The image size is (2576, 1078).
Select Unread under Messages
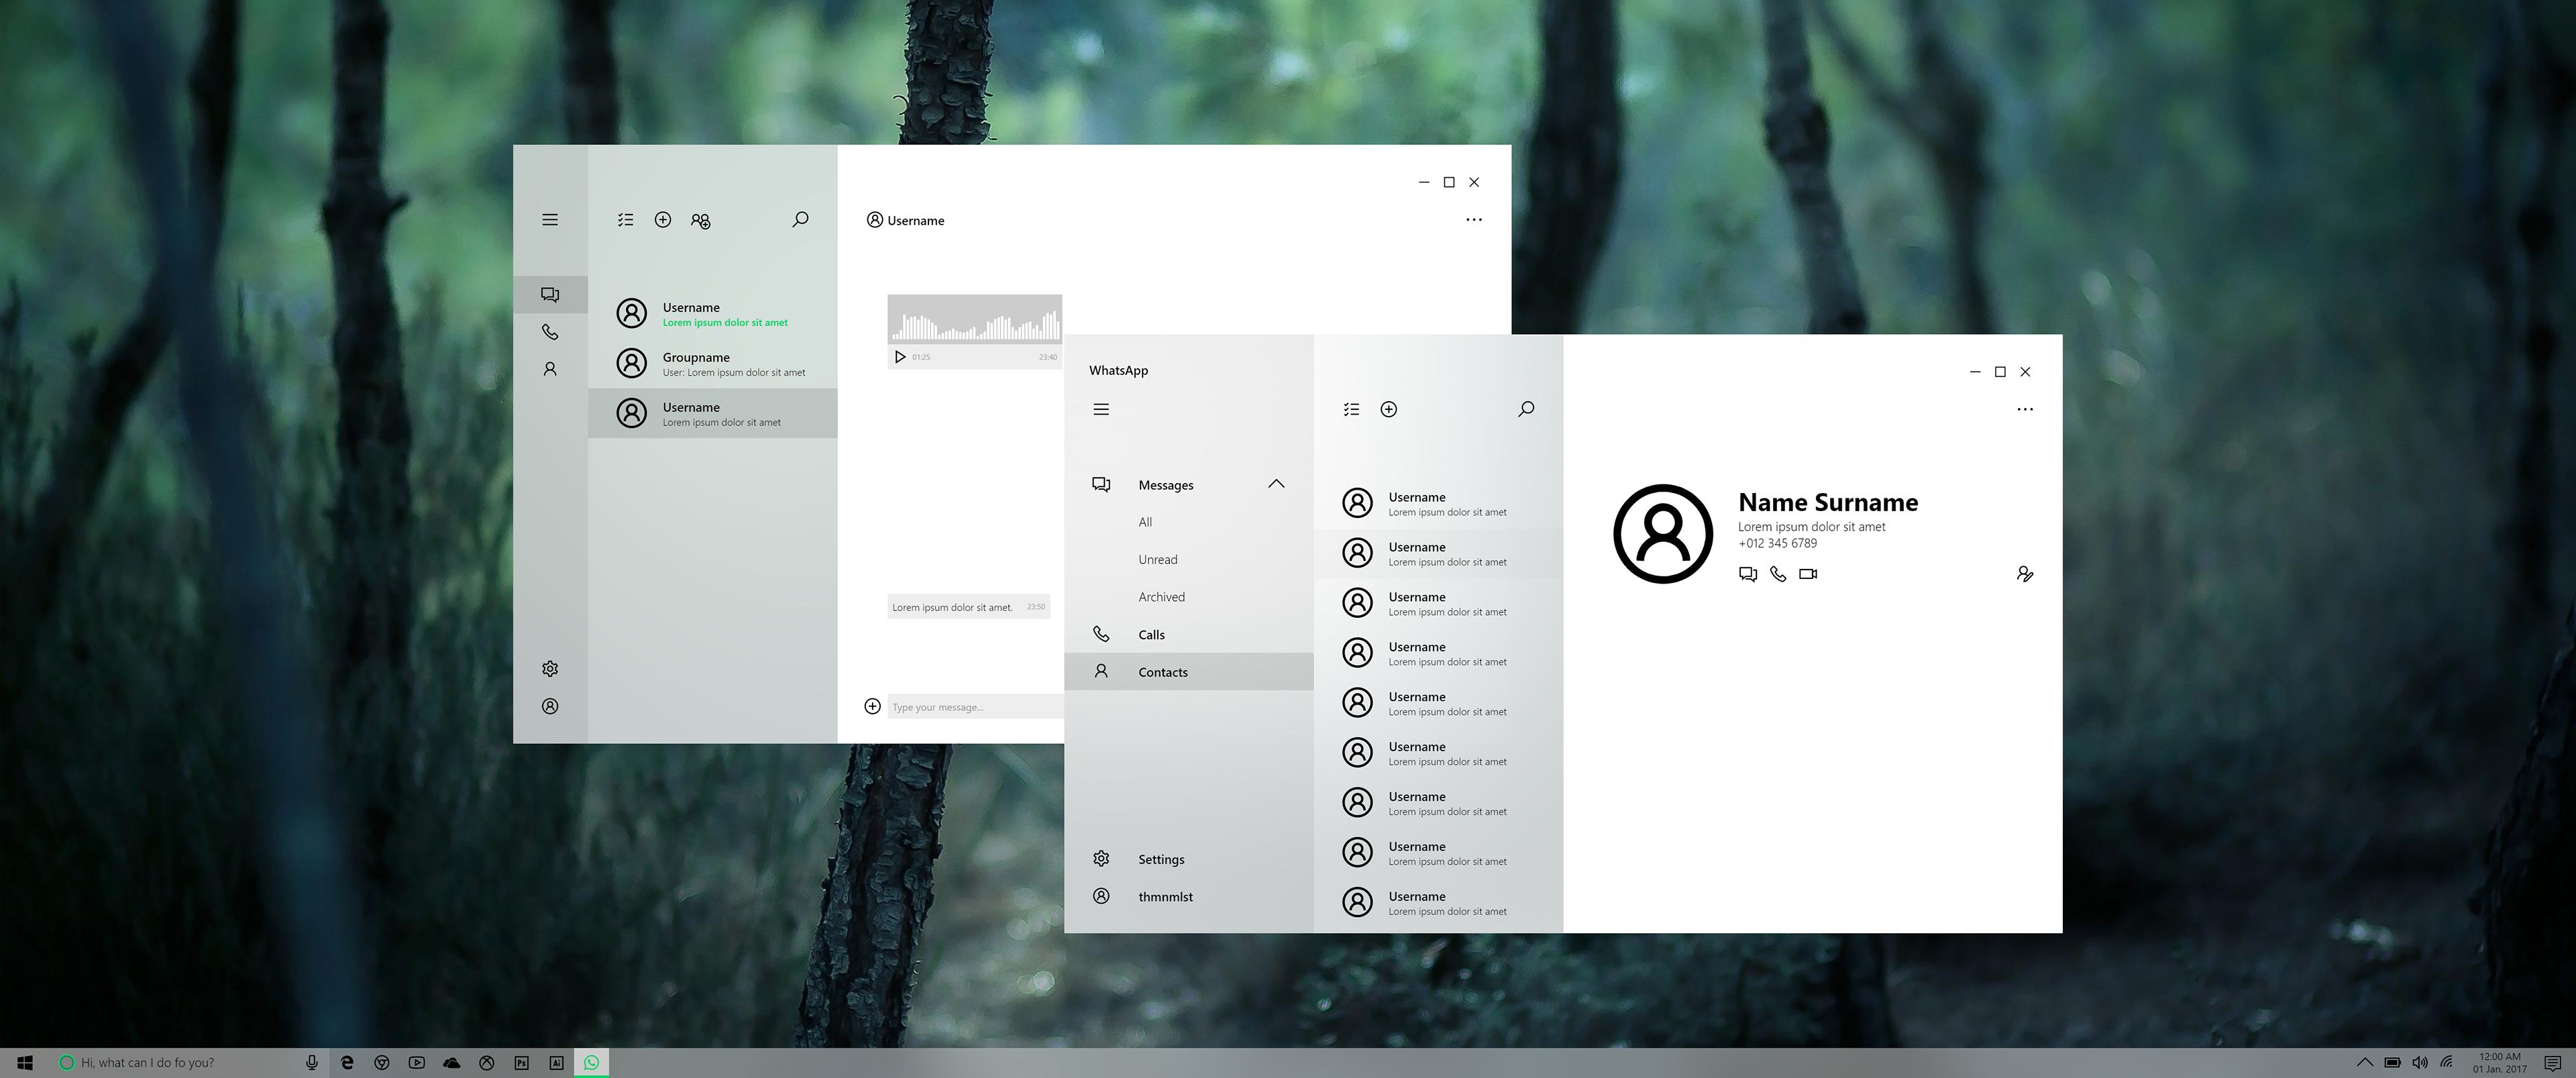[1158, 560]
